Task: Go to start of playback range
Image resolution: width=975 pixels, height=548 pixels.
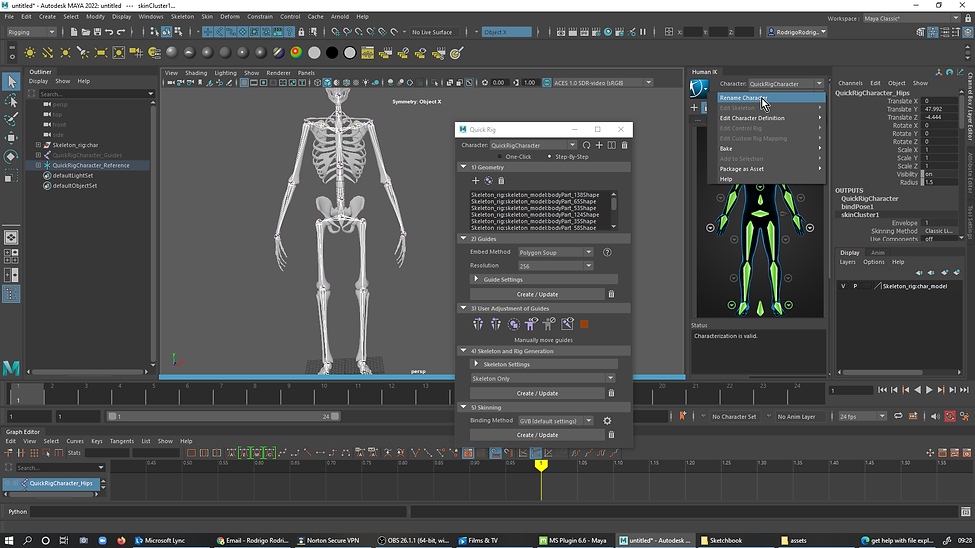Action: click(882, 390)
